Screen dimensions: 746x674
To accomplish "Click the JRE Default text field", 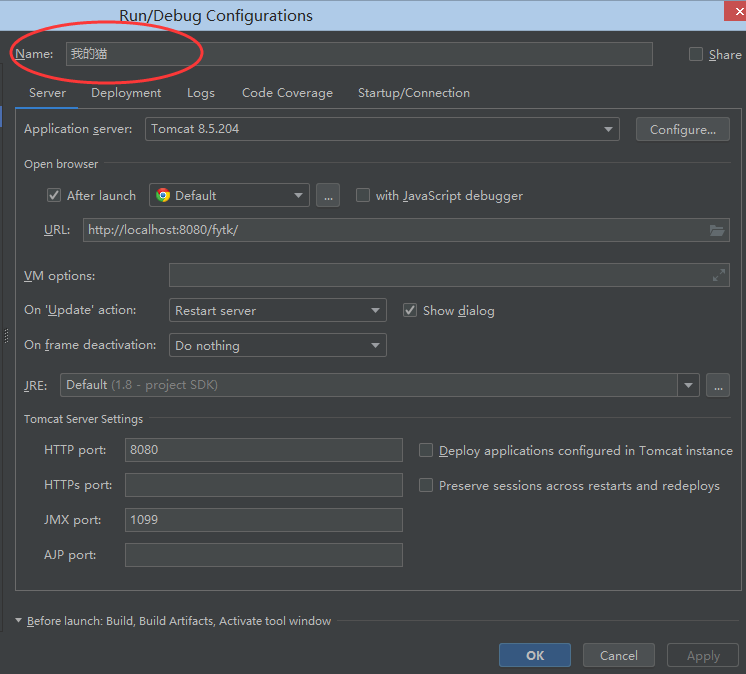I will 369,385.
